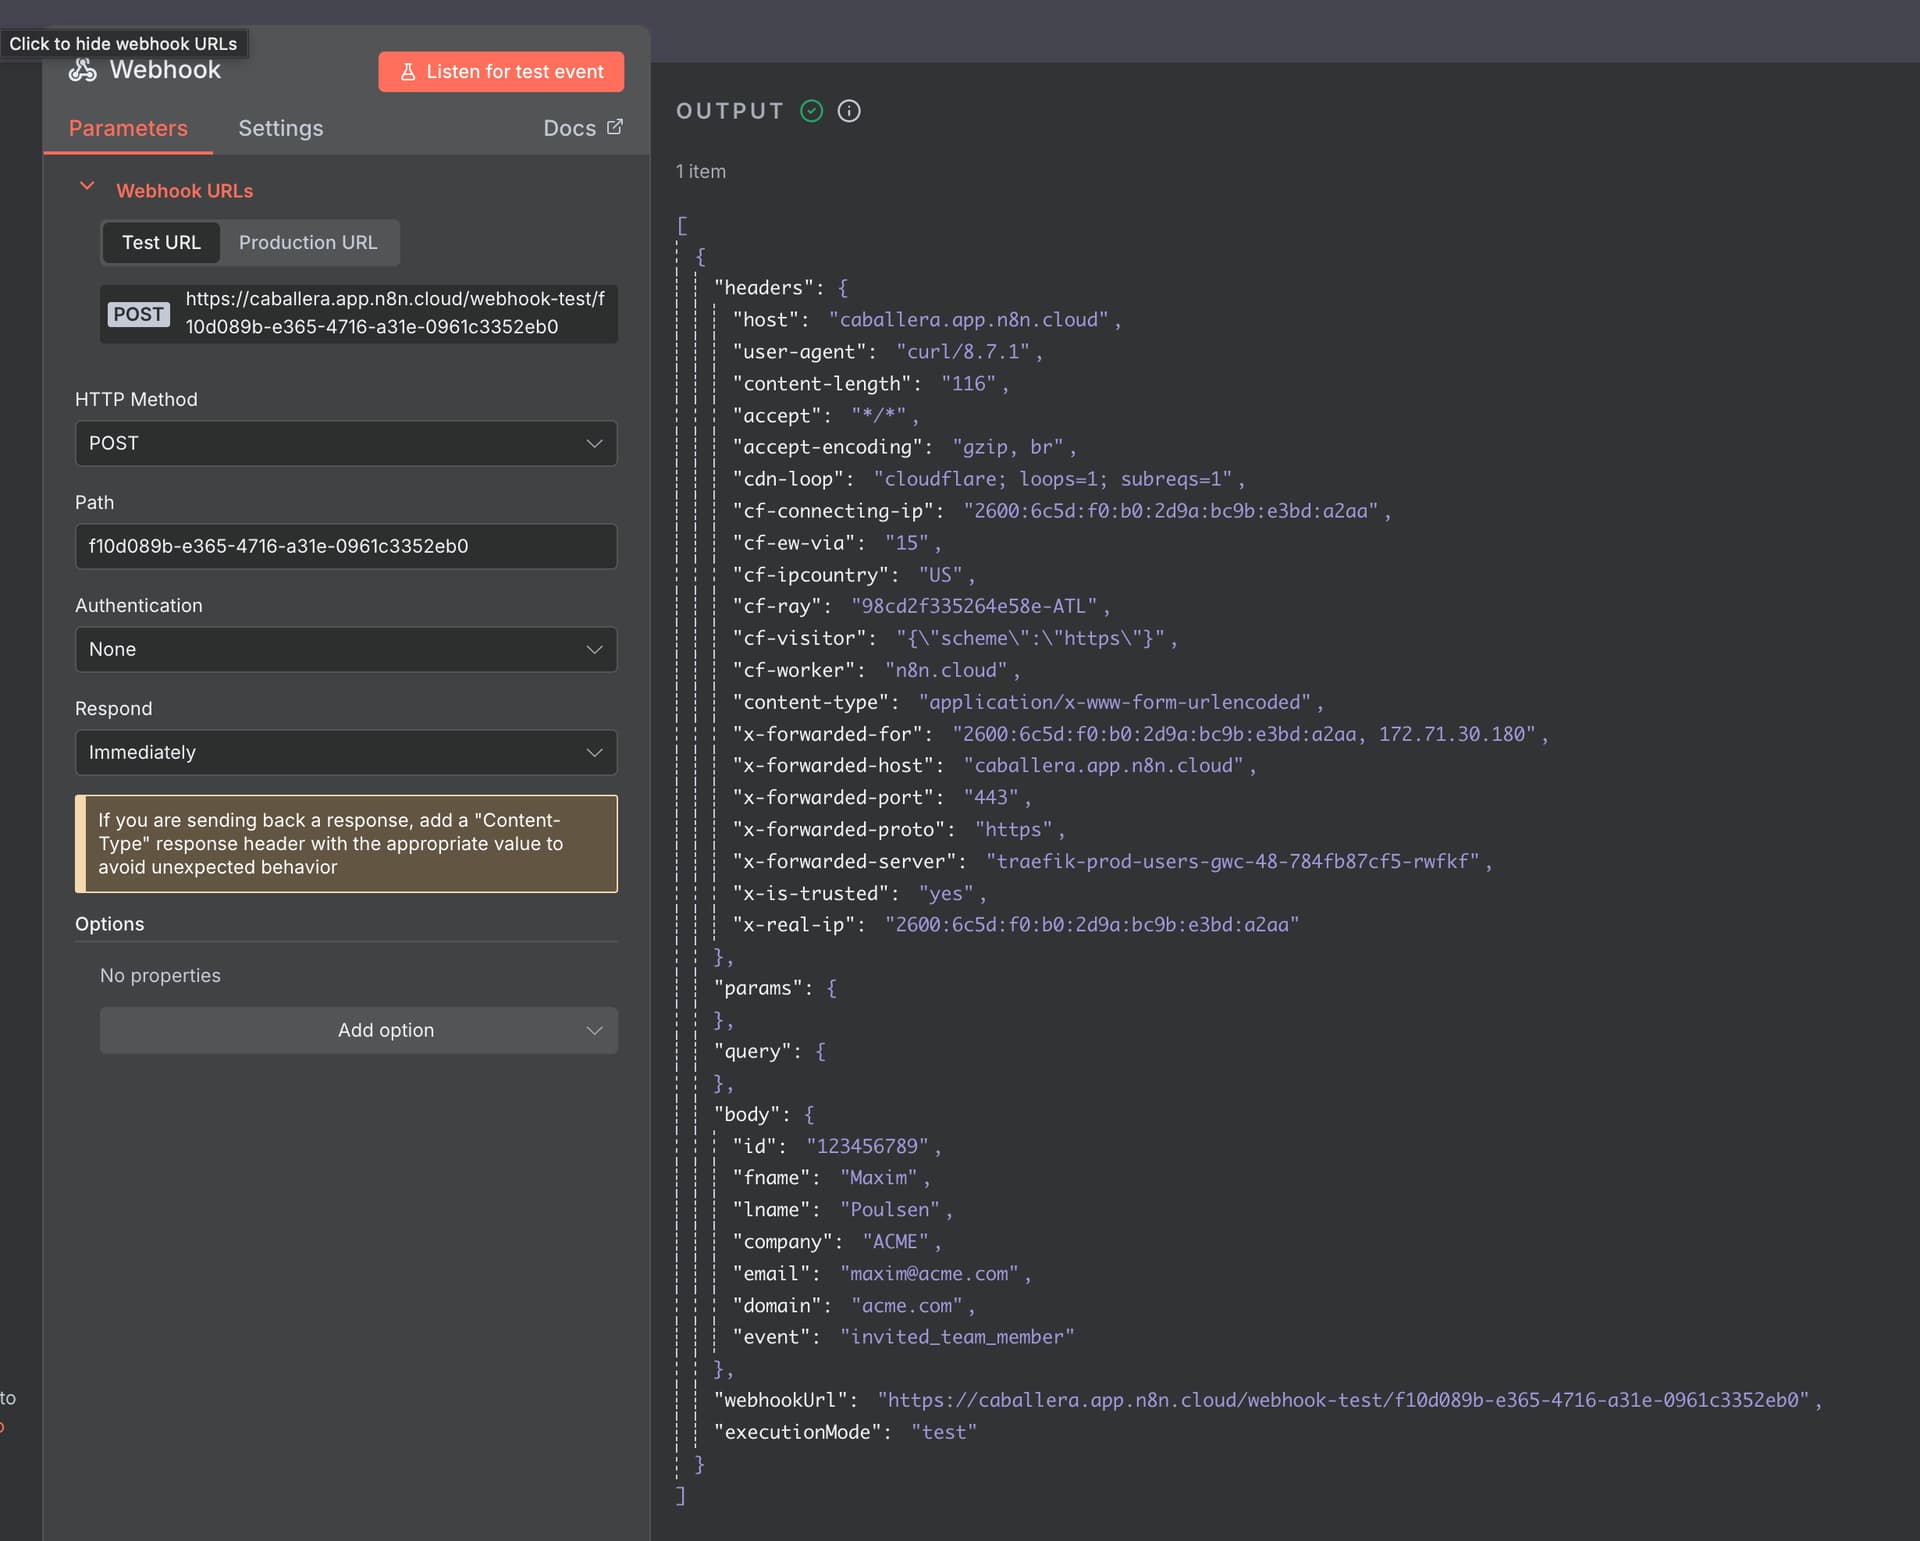
Task: Collapse the Webhook URLs section
Action: click(87, 187)
